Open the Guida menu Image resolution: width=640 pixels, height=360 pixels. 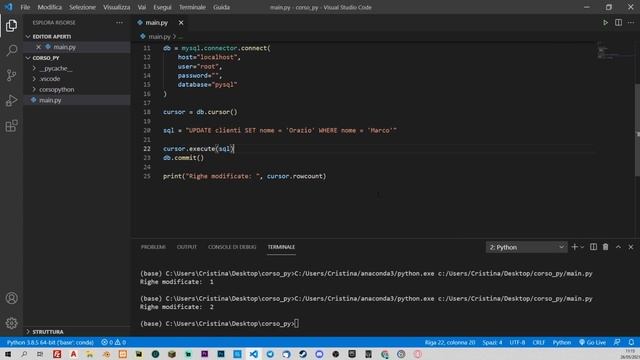click(x=221, y=7)
